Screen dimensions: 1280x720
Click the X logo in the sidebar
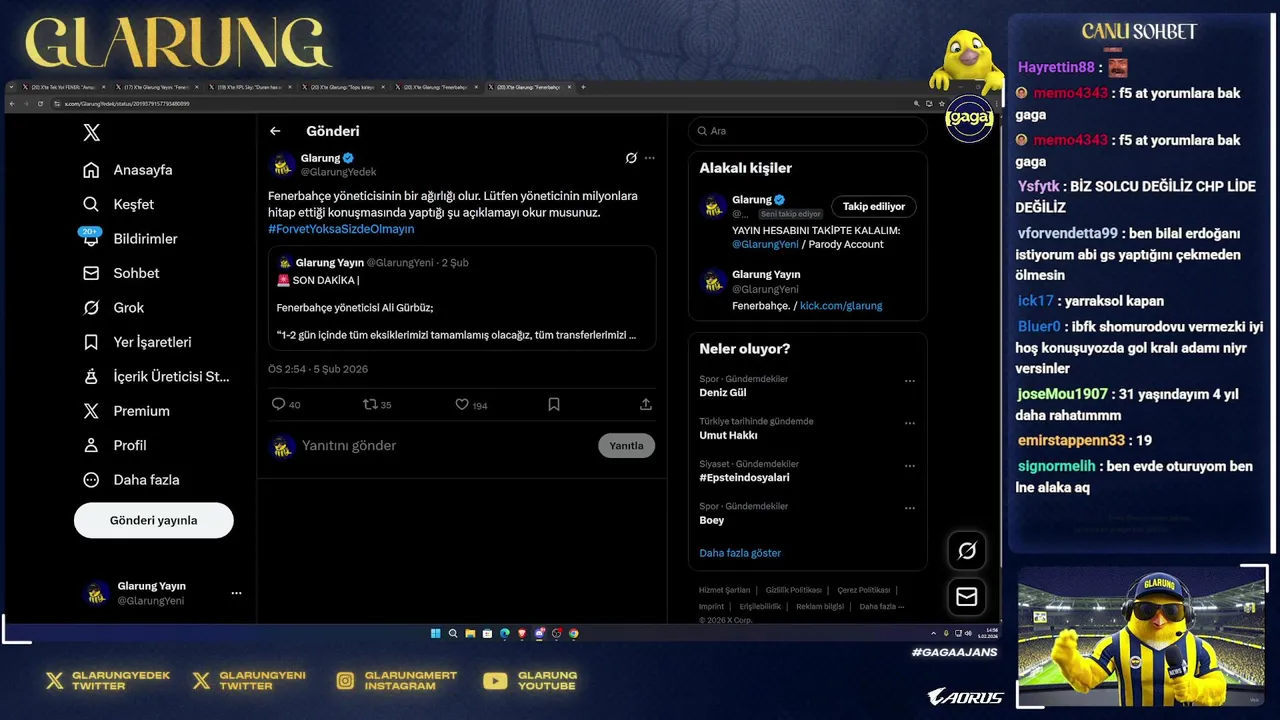(91, 132)
